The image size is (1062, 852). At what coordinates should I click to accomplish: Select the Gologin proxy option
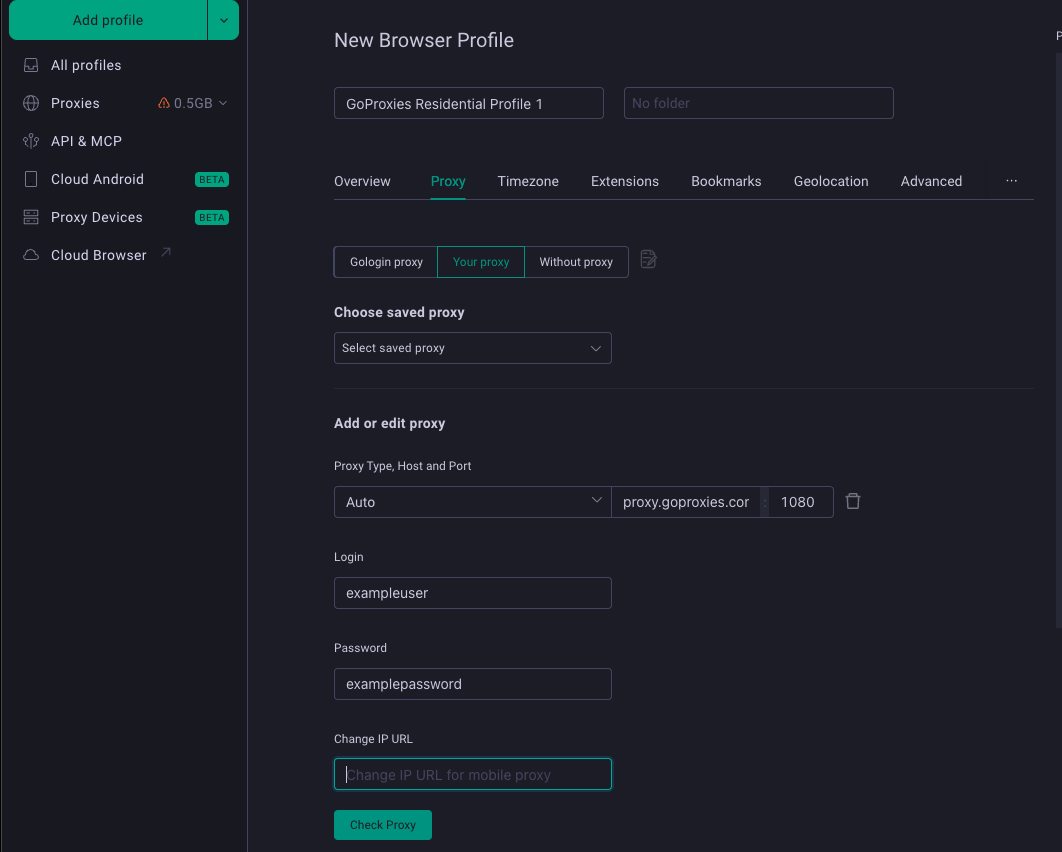(386, 262)
